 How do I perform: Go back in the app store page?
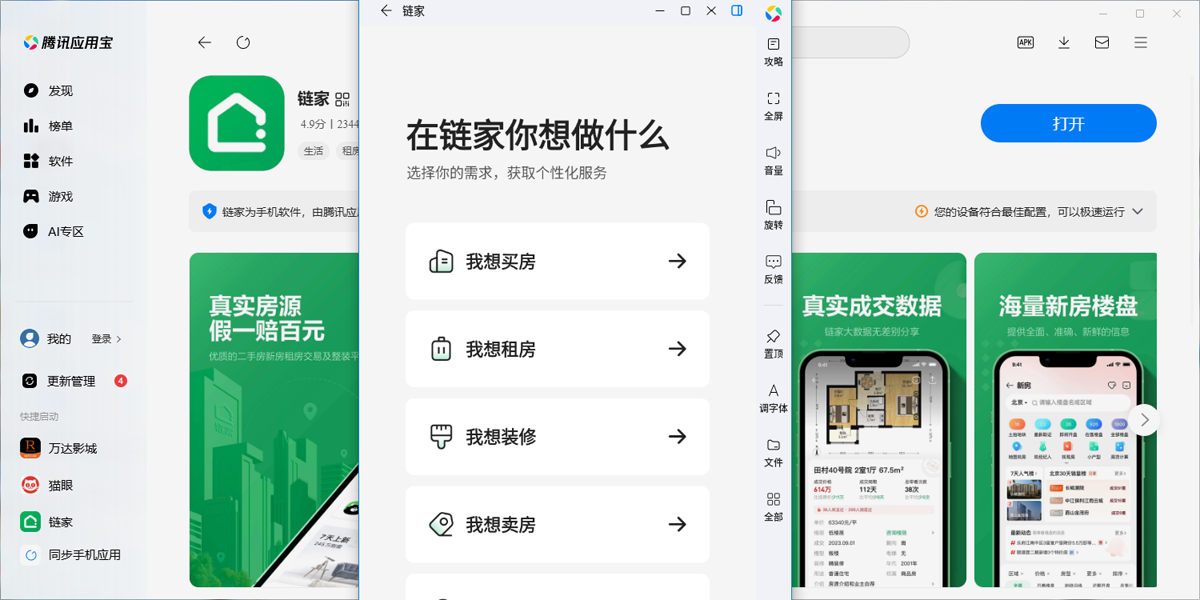pos(204,42)
